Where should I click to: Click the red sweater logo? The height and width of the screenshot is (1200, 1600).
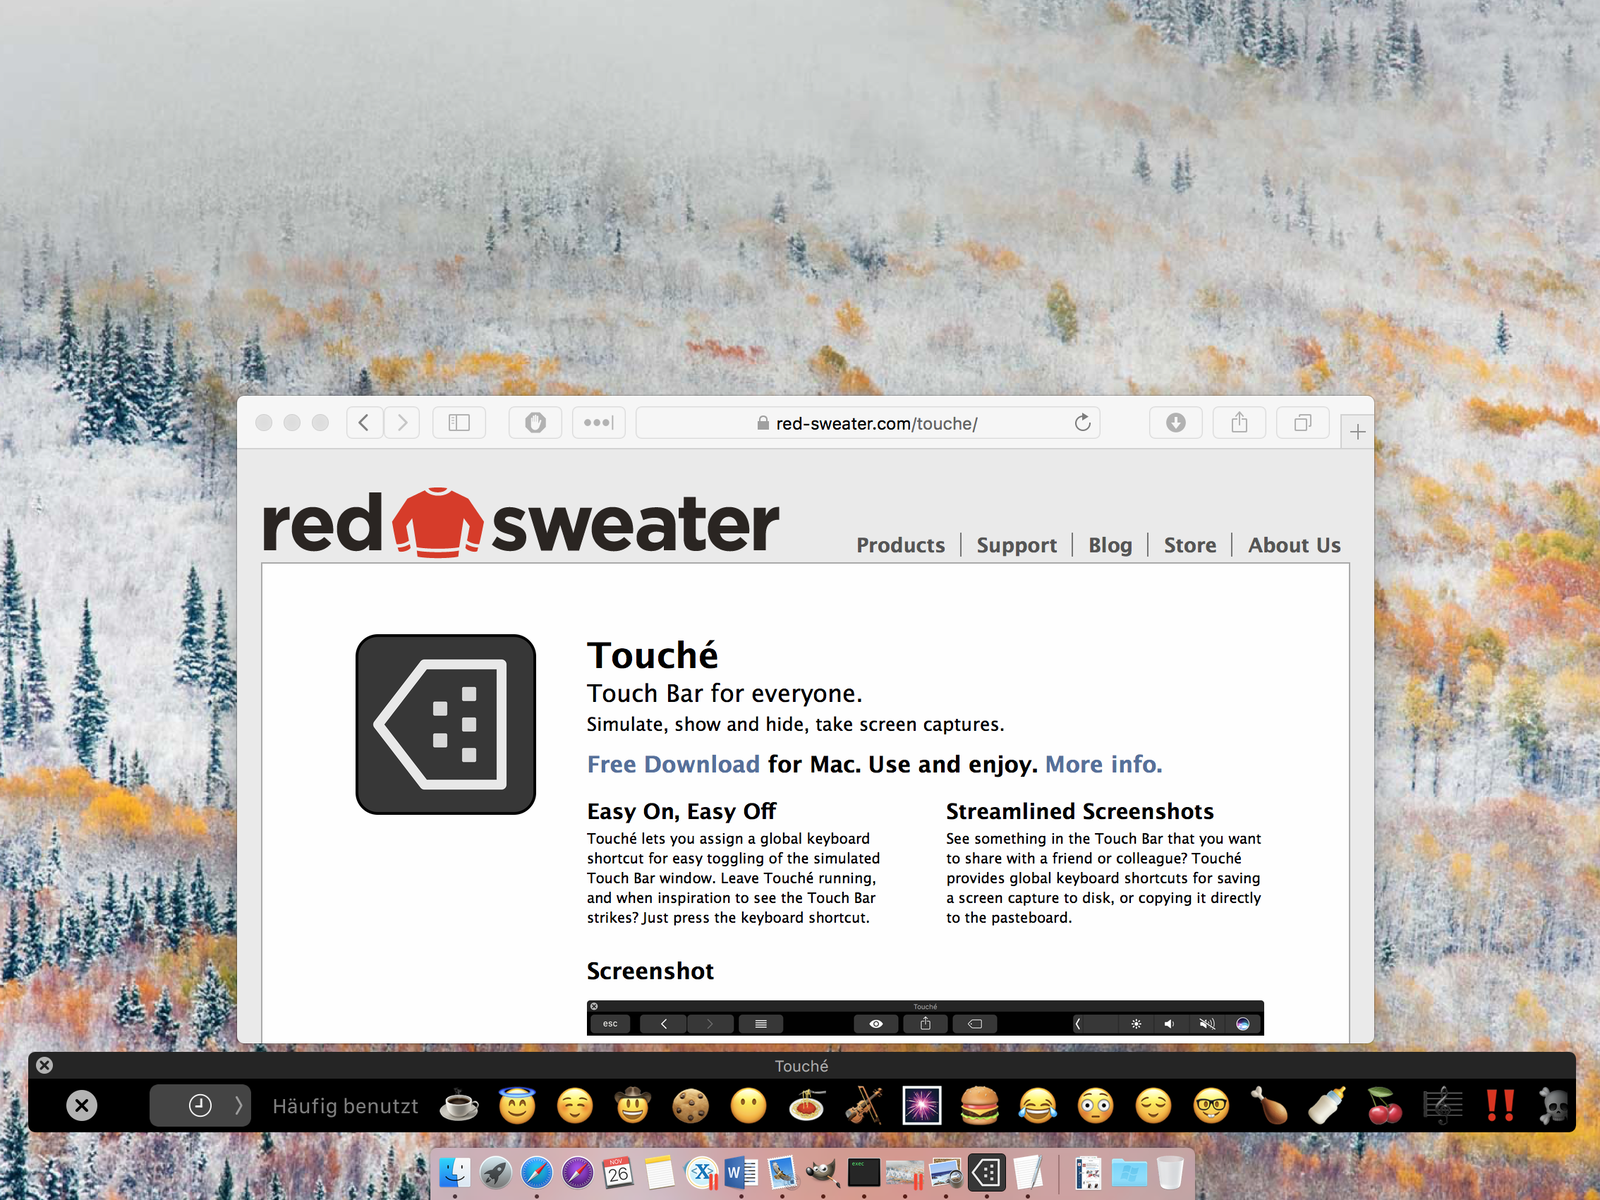[520, 523]
